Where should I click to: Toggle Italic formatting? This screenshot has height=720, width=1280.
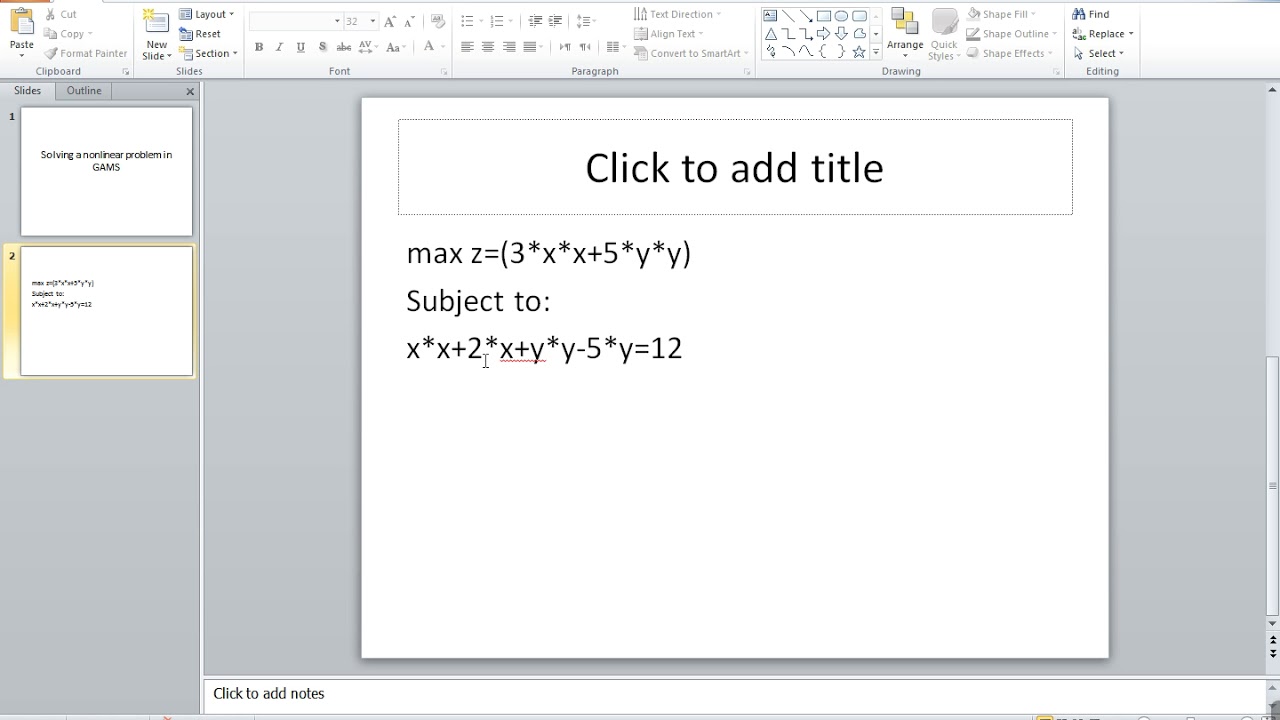coord(279,47)
